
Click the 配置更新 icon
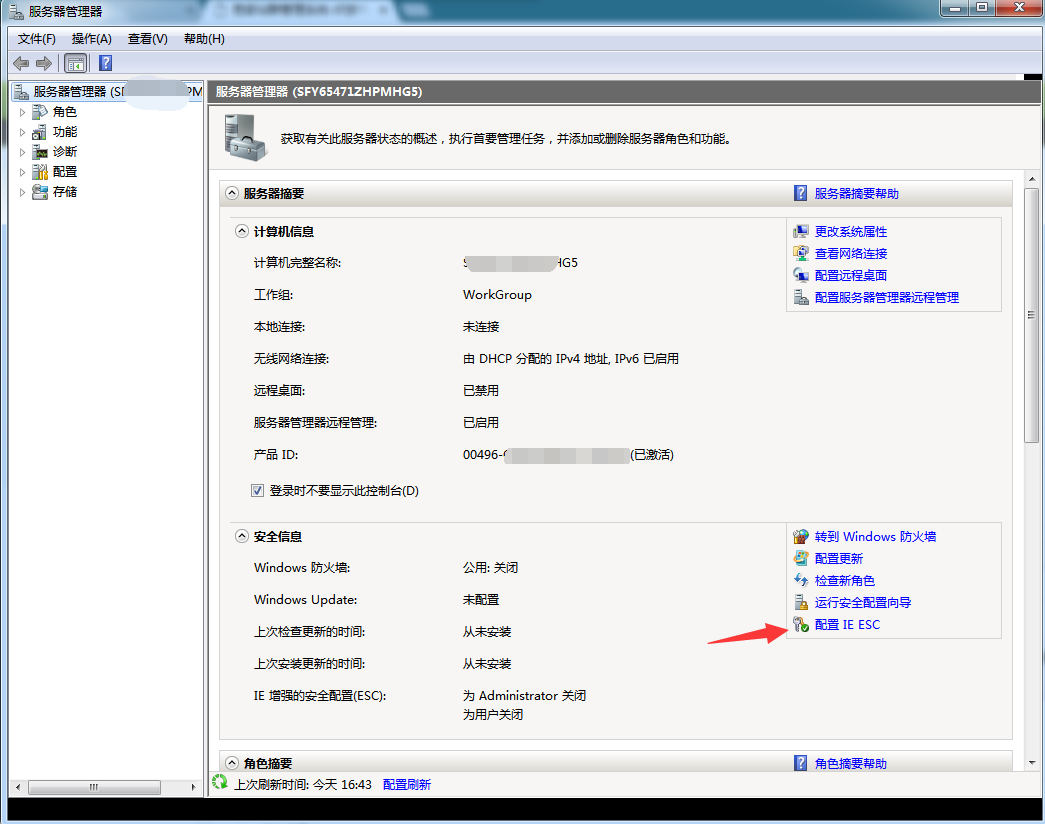click(800, 559)
